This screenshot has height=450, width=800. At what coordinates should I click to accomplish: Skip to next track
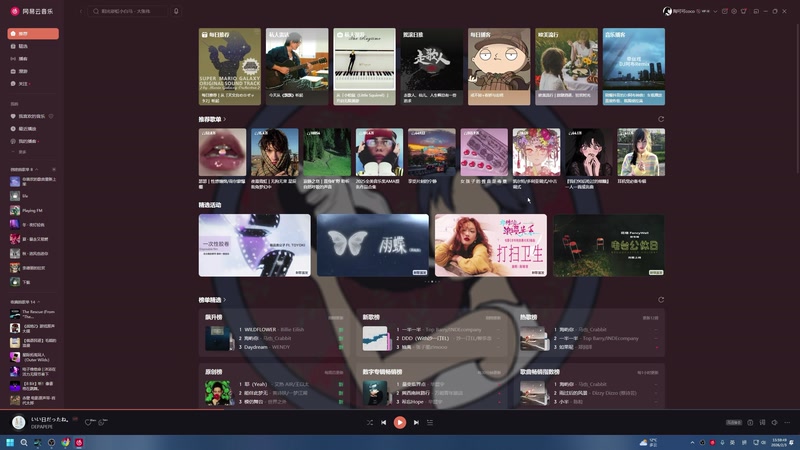416,422
